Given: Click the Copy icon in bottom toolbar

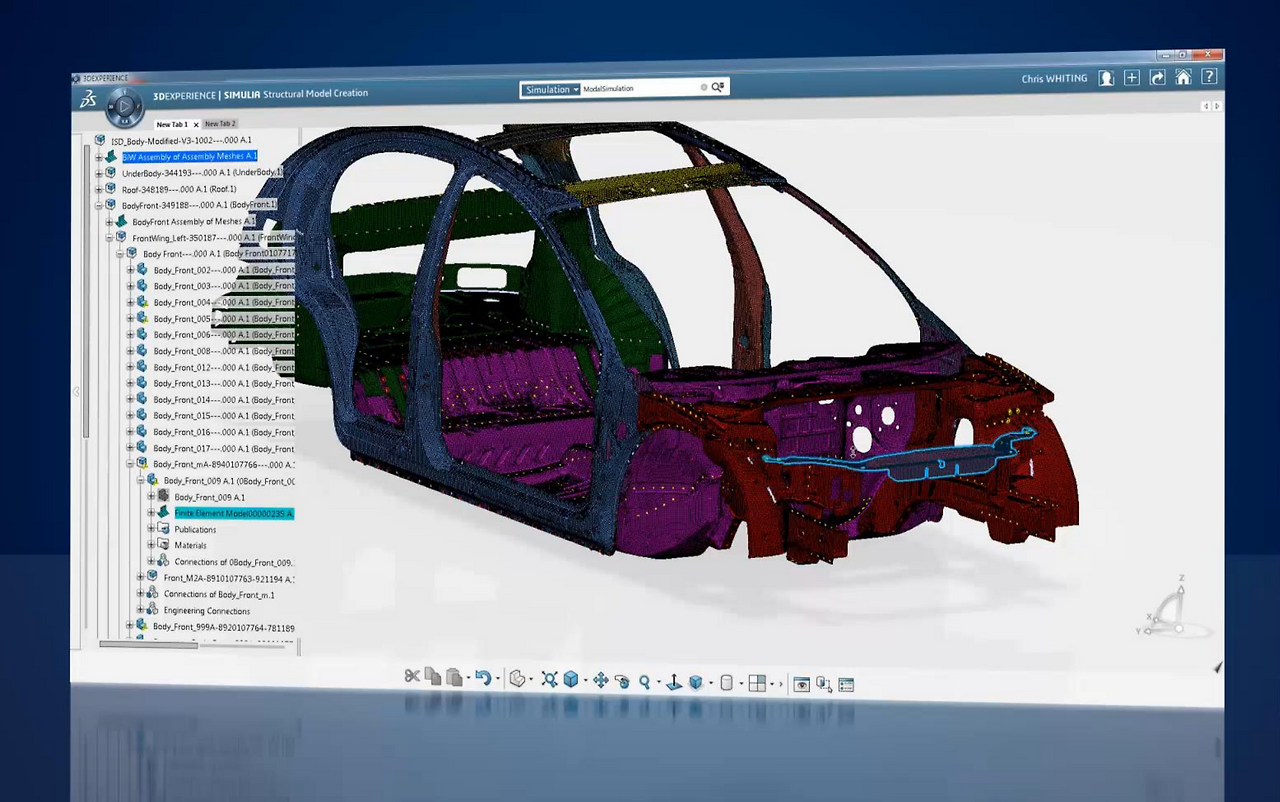Looking at the screenshot, I should [x=432, y=677].
